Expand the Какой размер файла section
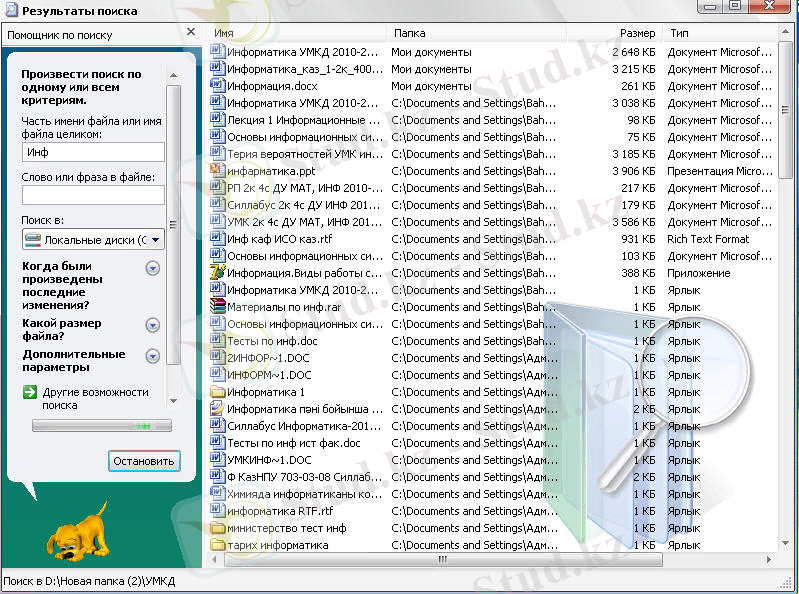 (153, 325)
